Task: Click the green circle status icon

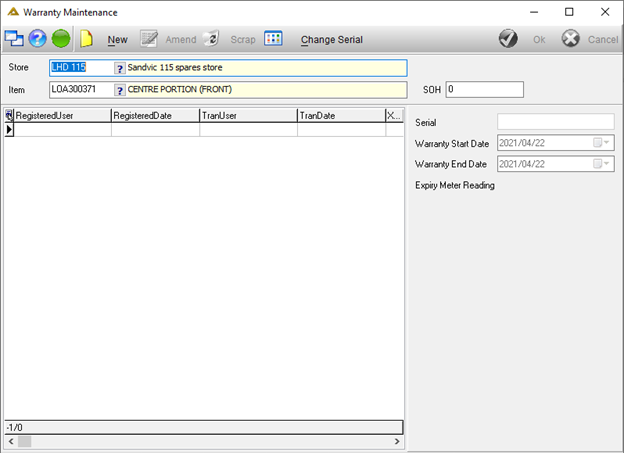Action: click(x=61, y=39)
